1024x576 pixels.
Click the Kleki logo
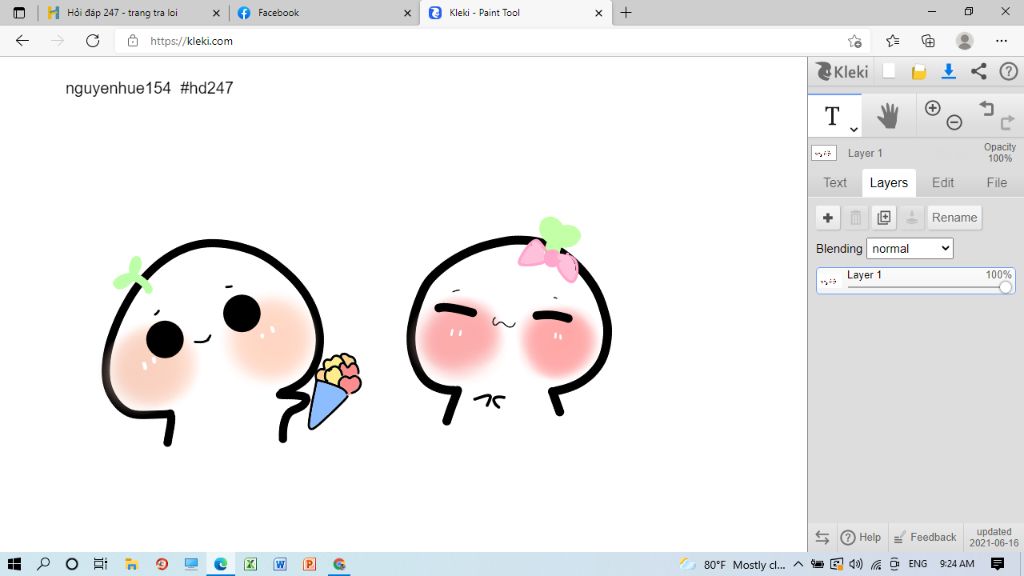[842, 71]
